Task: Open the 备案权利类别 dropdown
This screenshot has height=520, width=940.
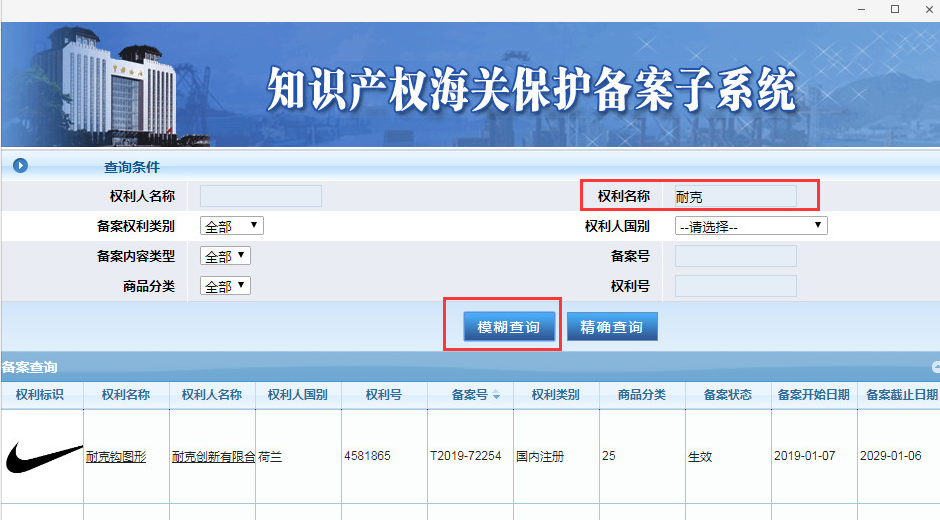Action: pyautogui.click(x=232, y=226)
